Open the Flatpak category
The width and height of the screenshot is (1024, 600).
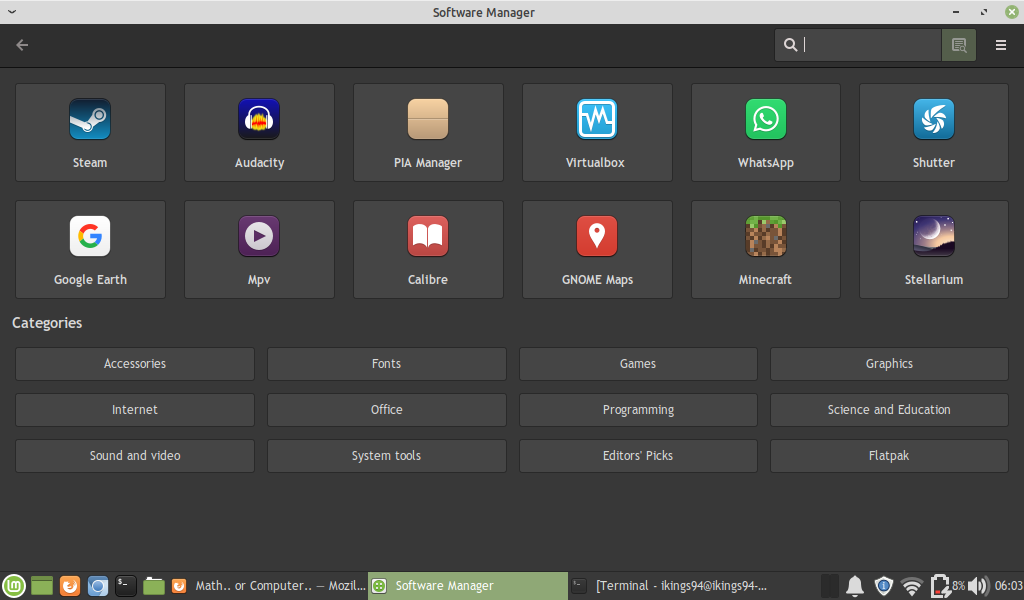coord(889,455)
